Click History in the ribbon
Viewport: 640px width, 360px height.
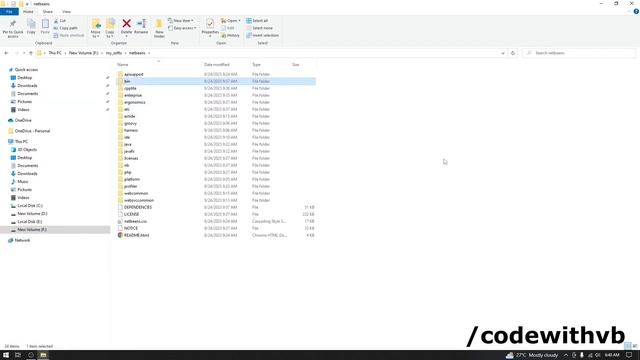tap(230, 36)
